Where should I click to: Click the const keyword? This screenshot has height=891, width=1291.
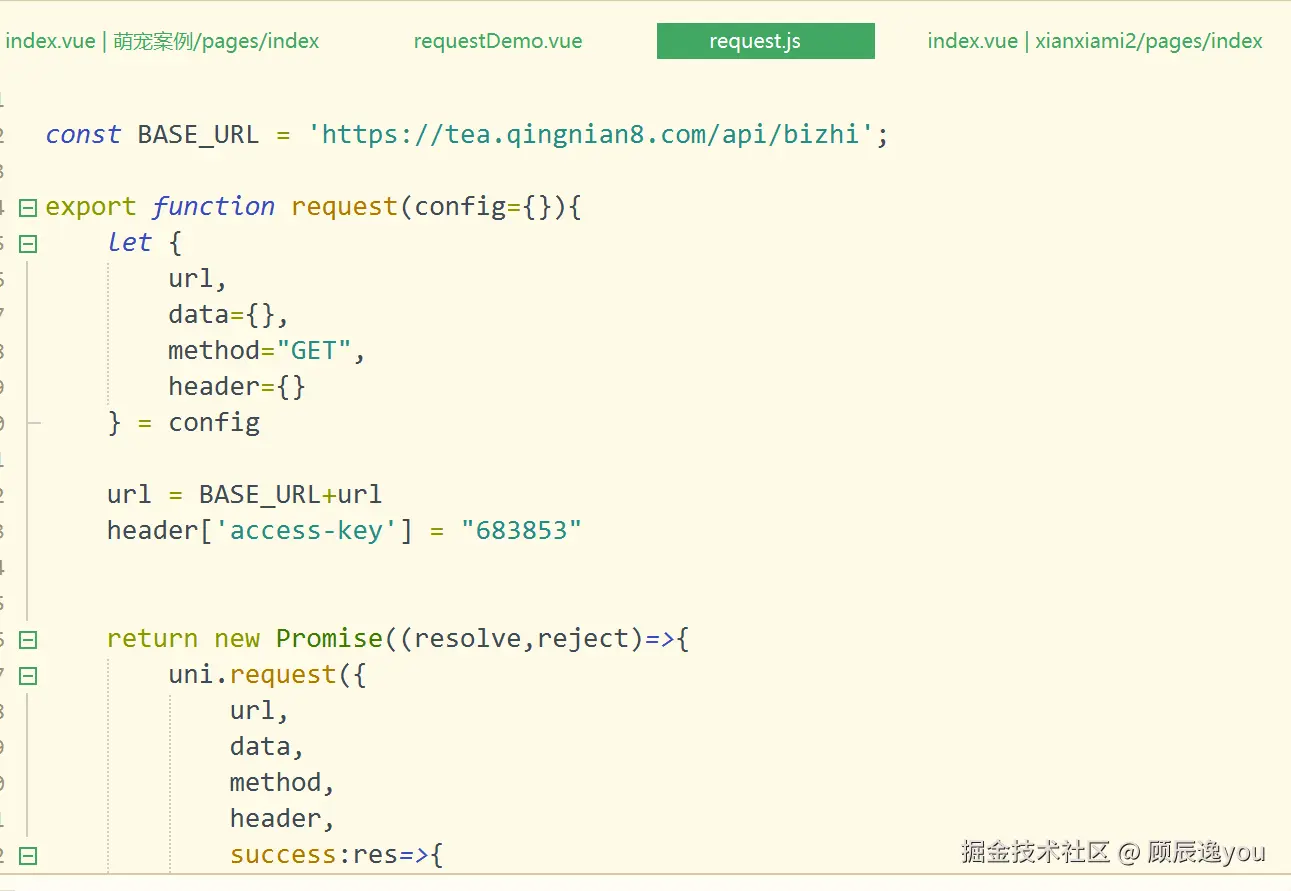coord(84,134)
